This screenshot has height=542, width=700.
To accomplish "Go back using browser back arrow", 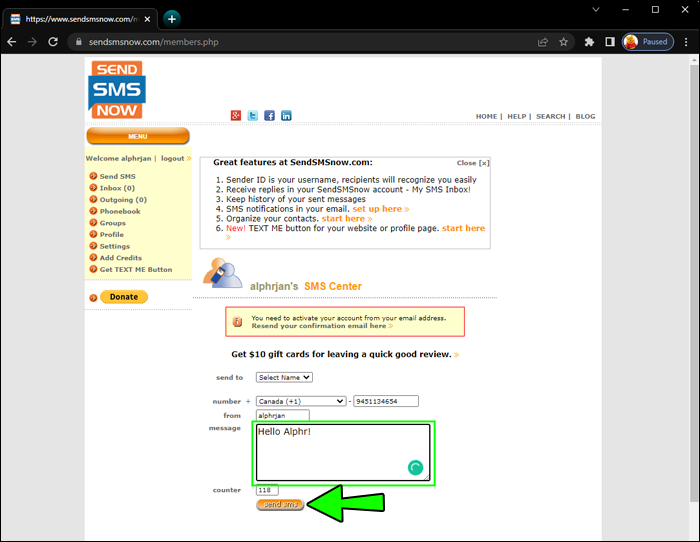I will [x=12, y=42].
